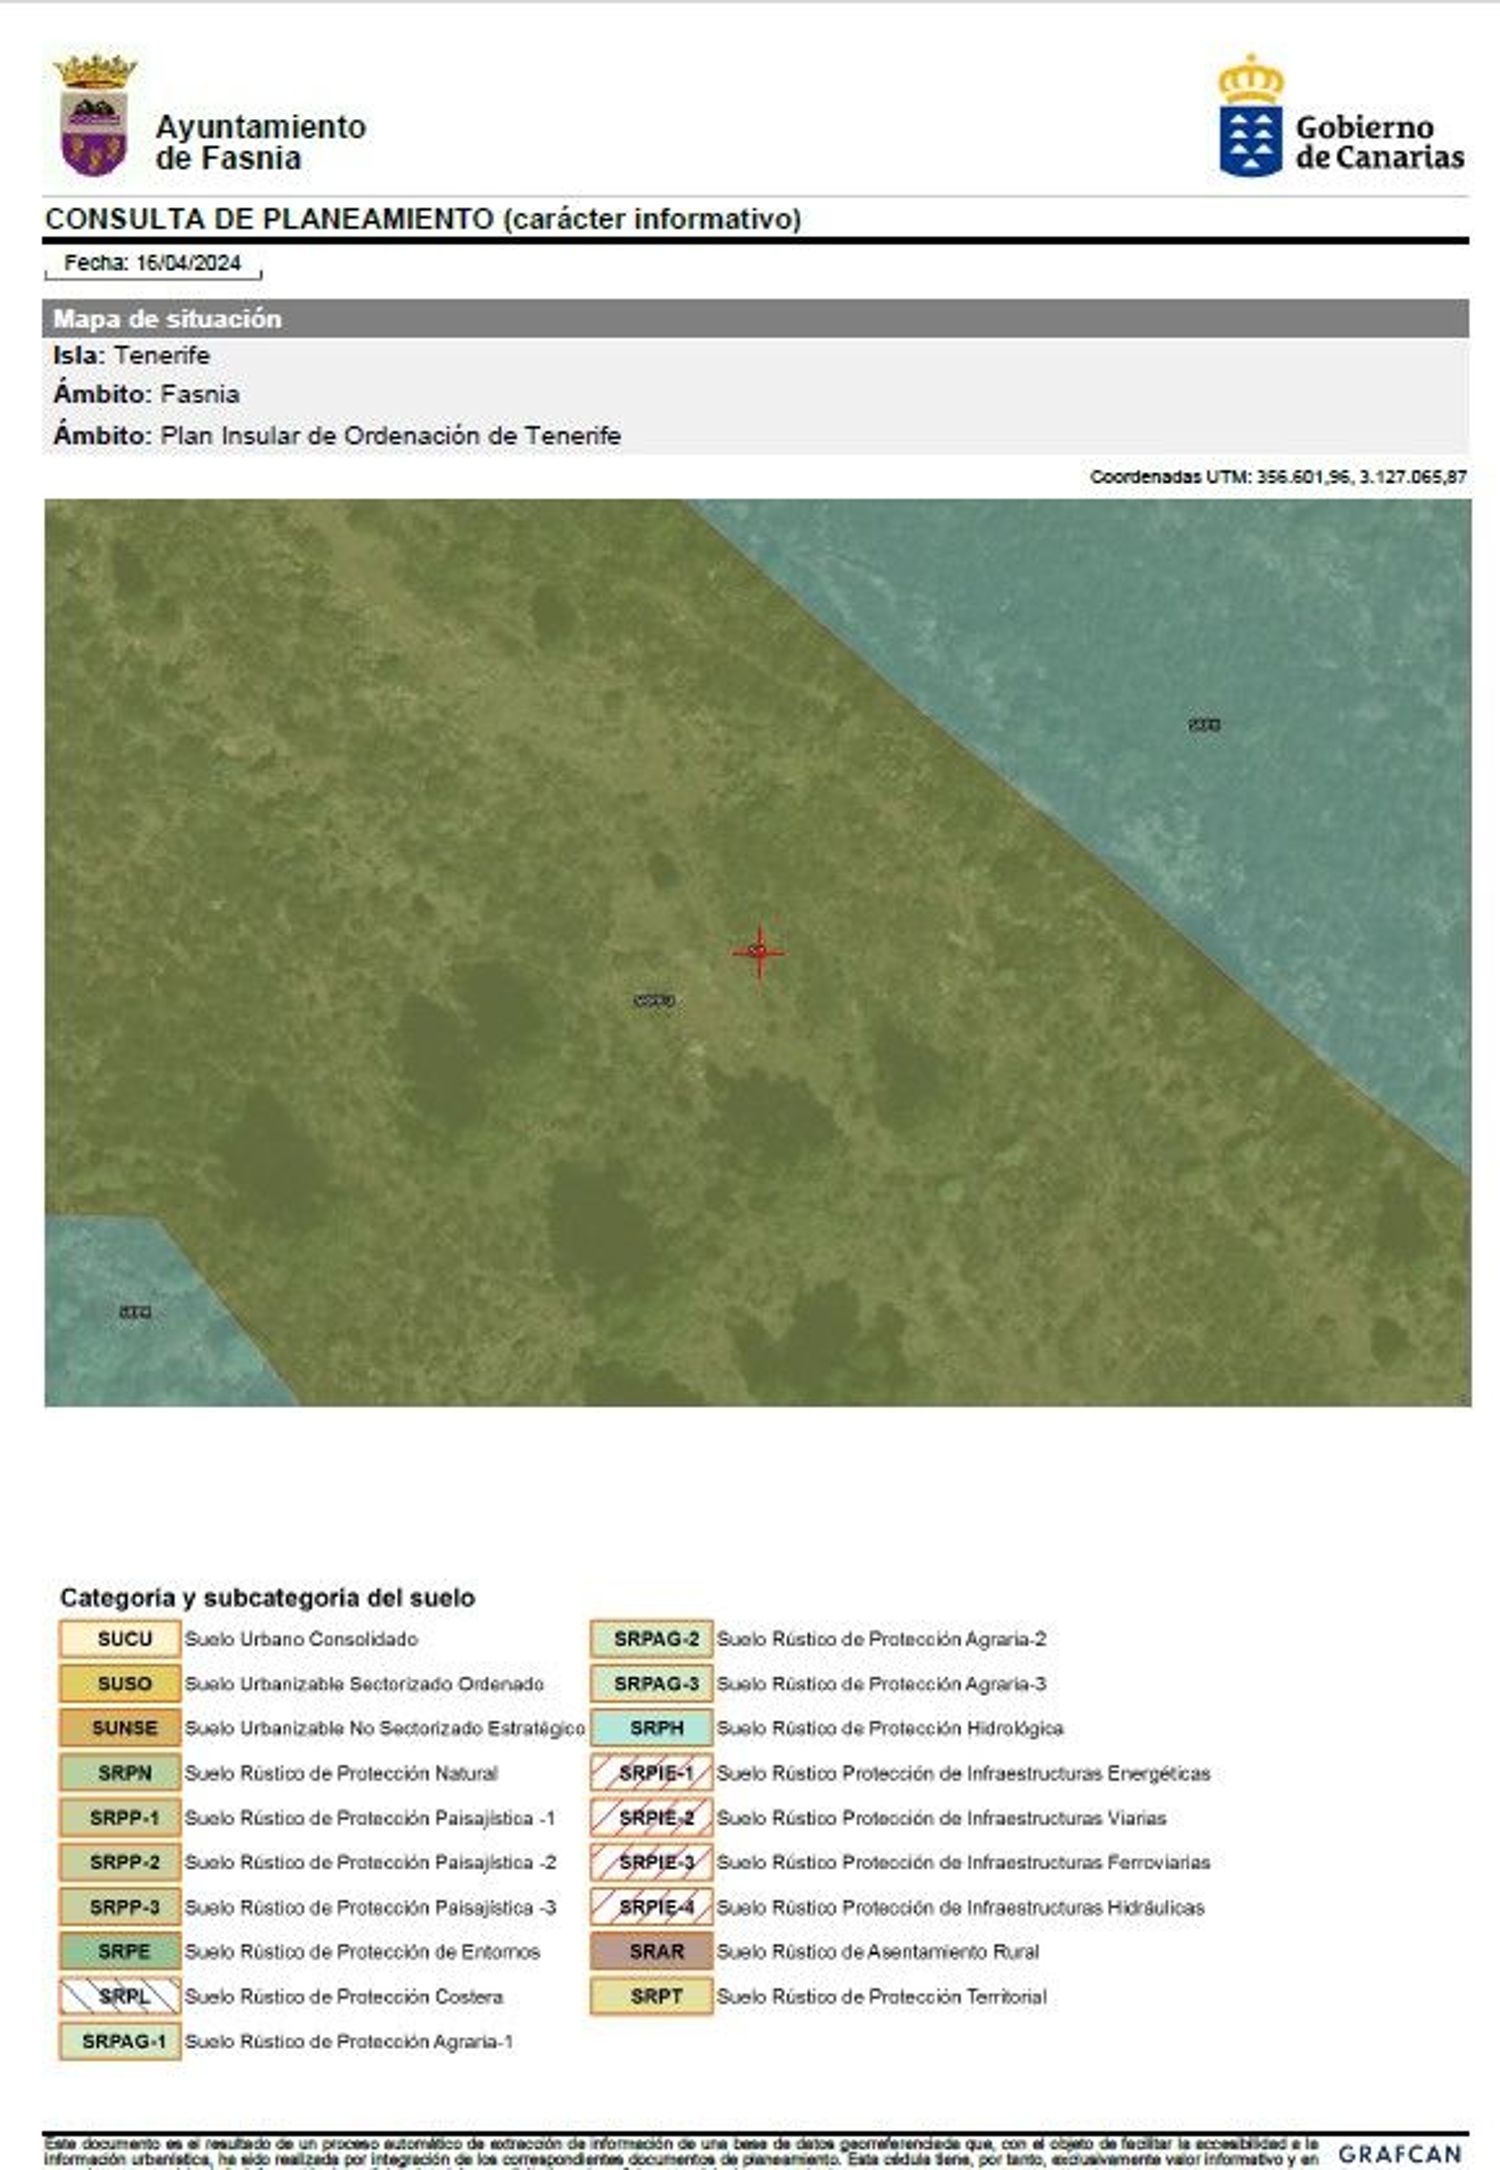Click the 'CONSULTA DE PLANEAMIENTO' title
The width and height of the screenshot is (1500, 2170).
[423, 219]
